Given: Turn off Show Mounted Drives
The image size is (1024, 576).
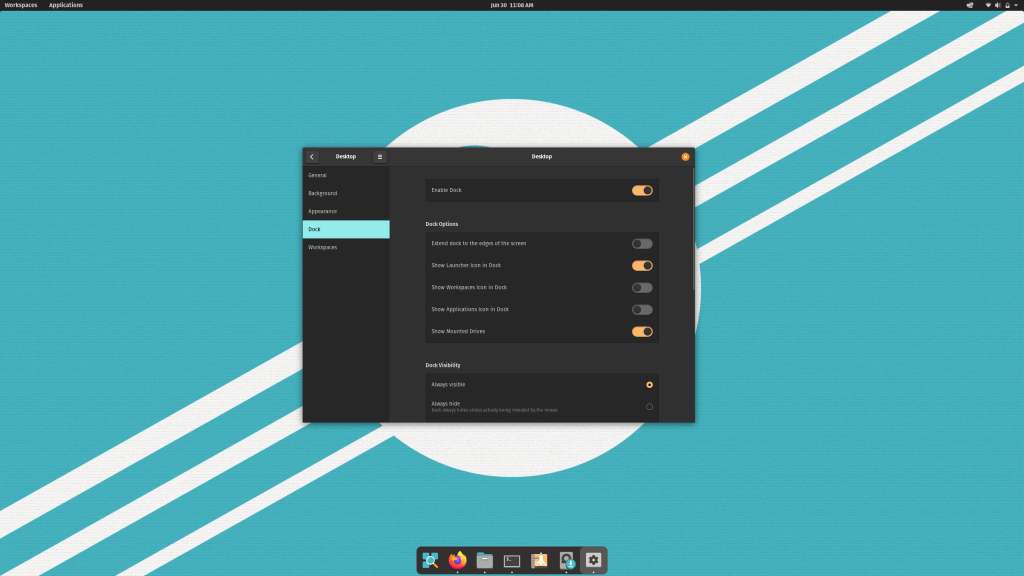Looking at the screenshot, I should pyautogui.click(x=644, y=331).
